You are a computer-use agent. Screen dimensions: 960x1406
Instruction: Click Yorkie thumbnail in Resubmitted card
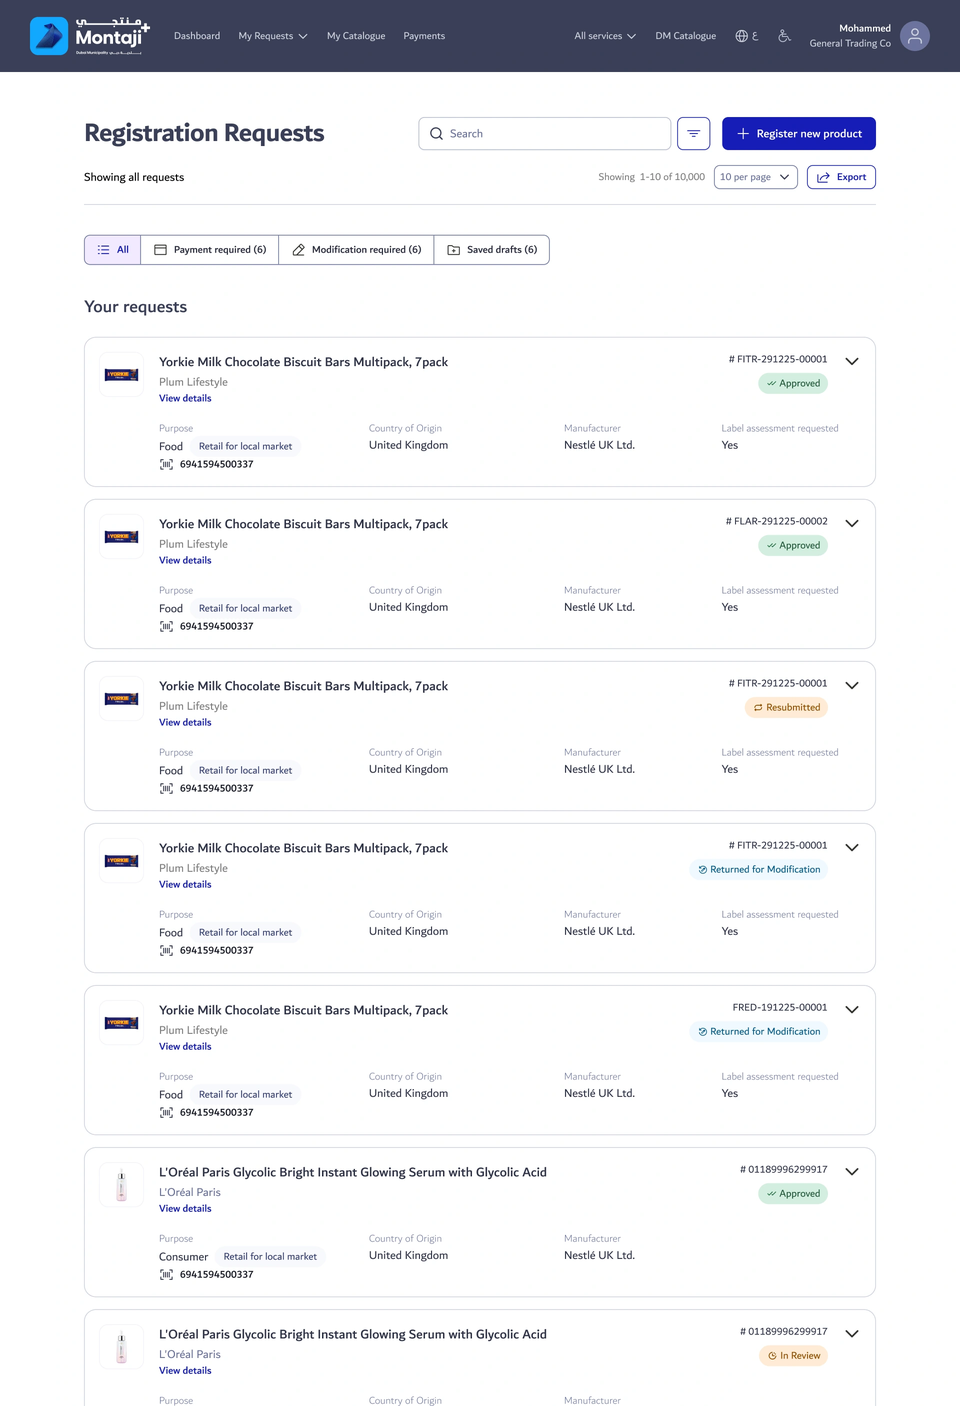pos(122,699)
